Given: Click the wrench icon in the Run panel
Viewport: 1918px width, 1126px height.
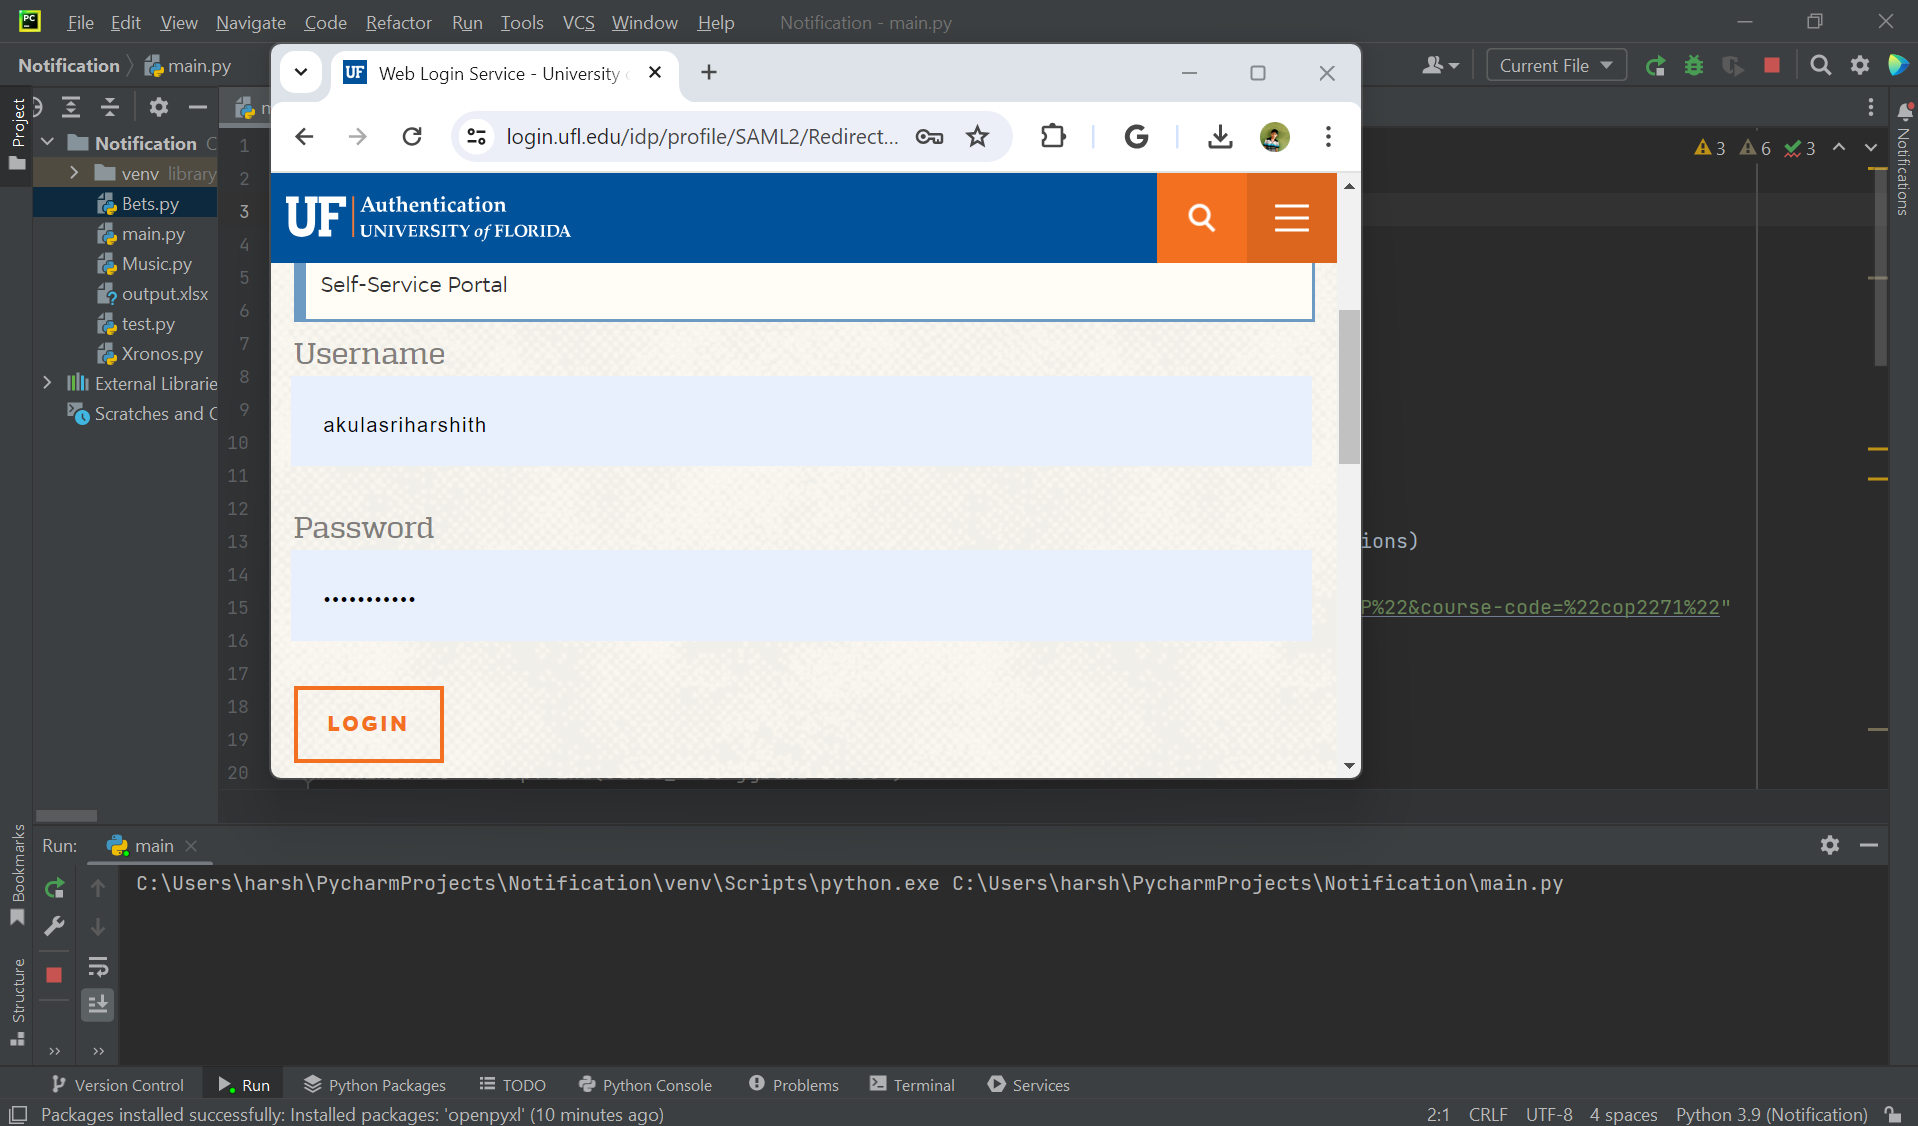Looking at the screenshot, I should tap(55, 926).
